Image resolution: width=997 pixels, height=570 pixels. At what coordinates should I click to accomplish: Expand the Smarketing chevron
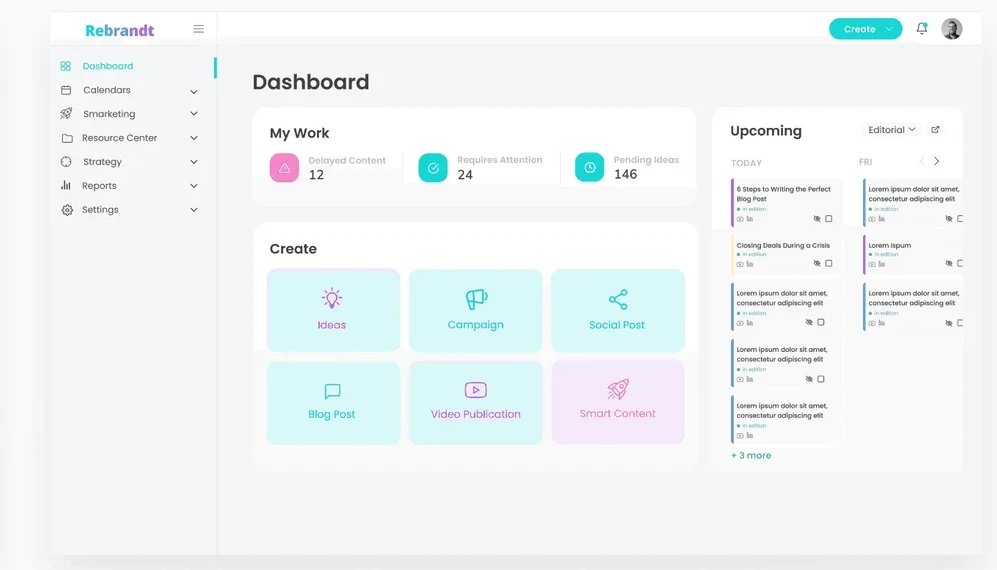click(x=194, y=114)
